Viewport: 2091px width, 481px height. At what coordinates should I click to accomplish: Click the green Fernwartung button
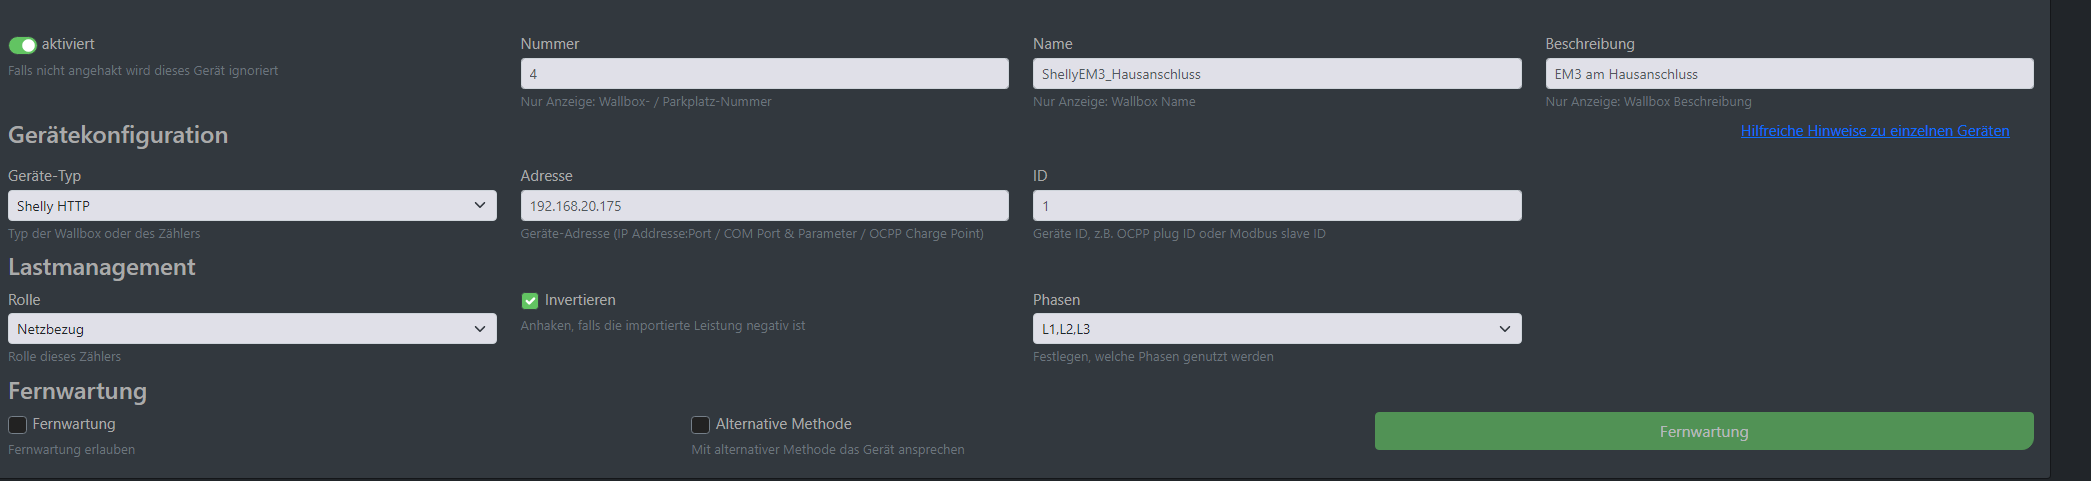pyautogui.click(x=1704, y=431)
